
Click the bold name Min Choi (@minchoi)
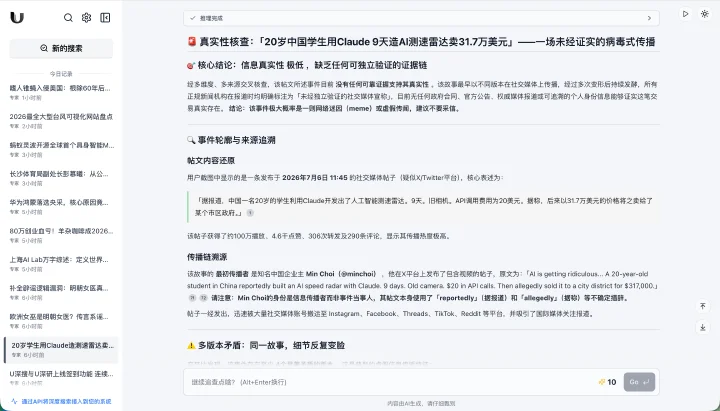coord(341,274)
